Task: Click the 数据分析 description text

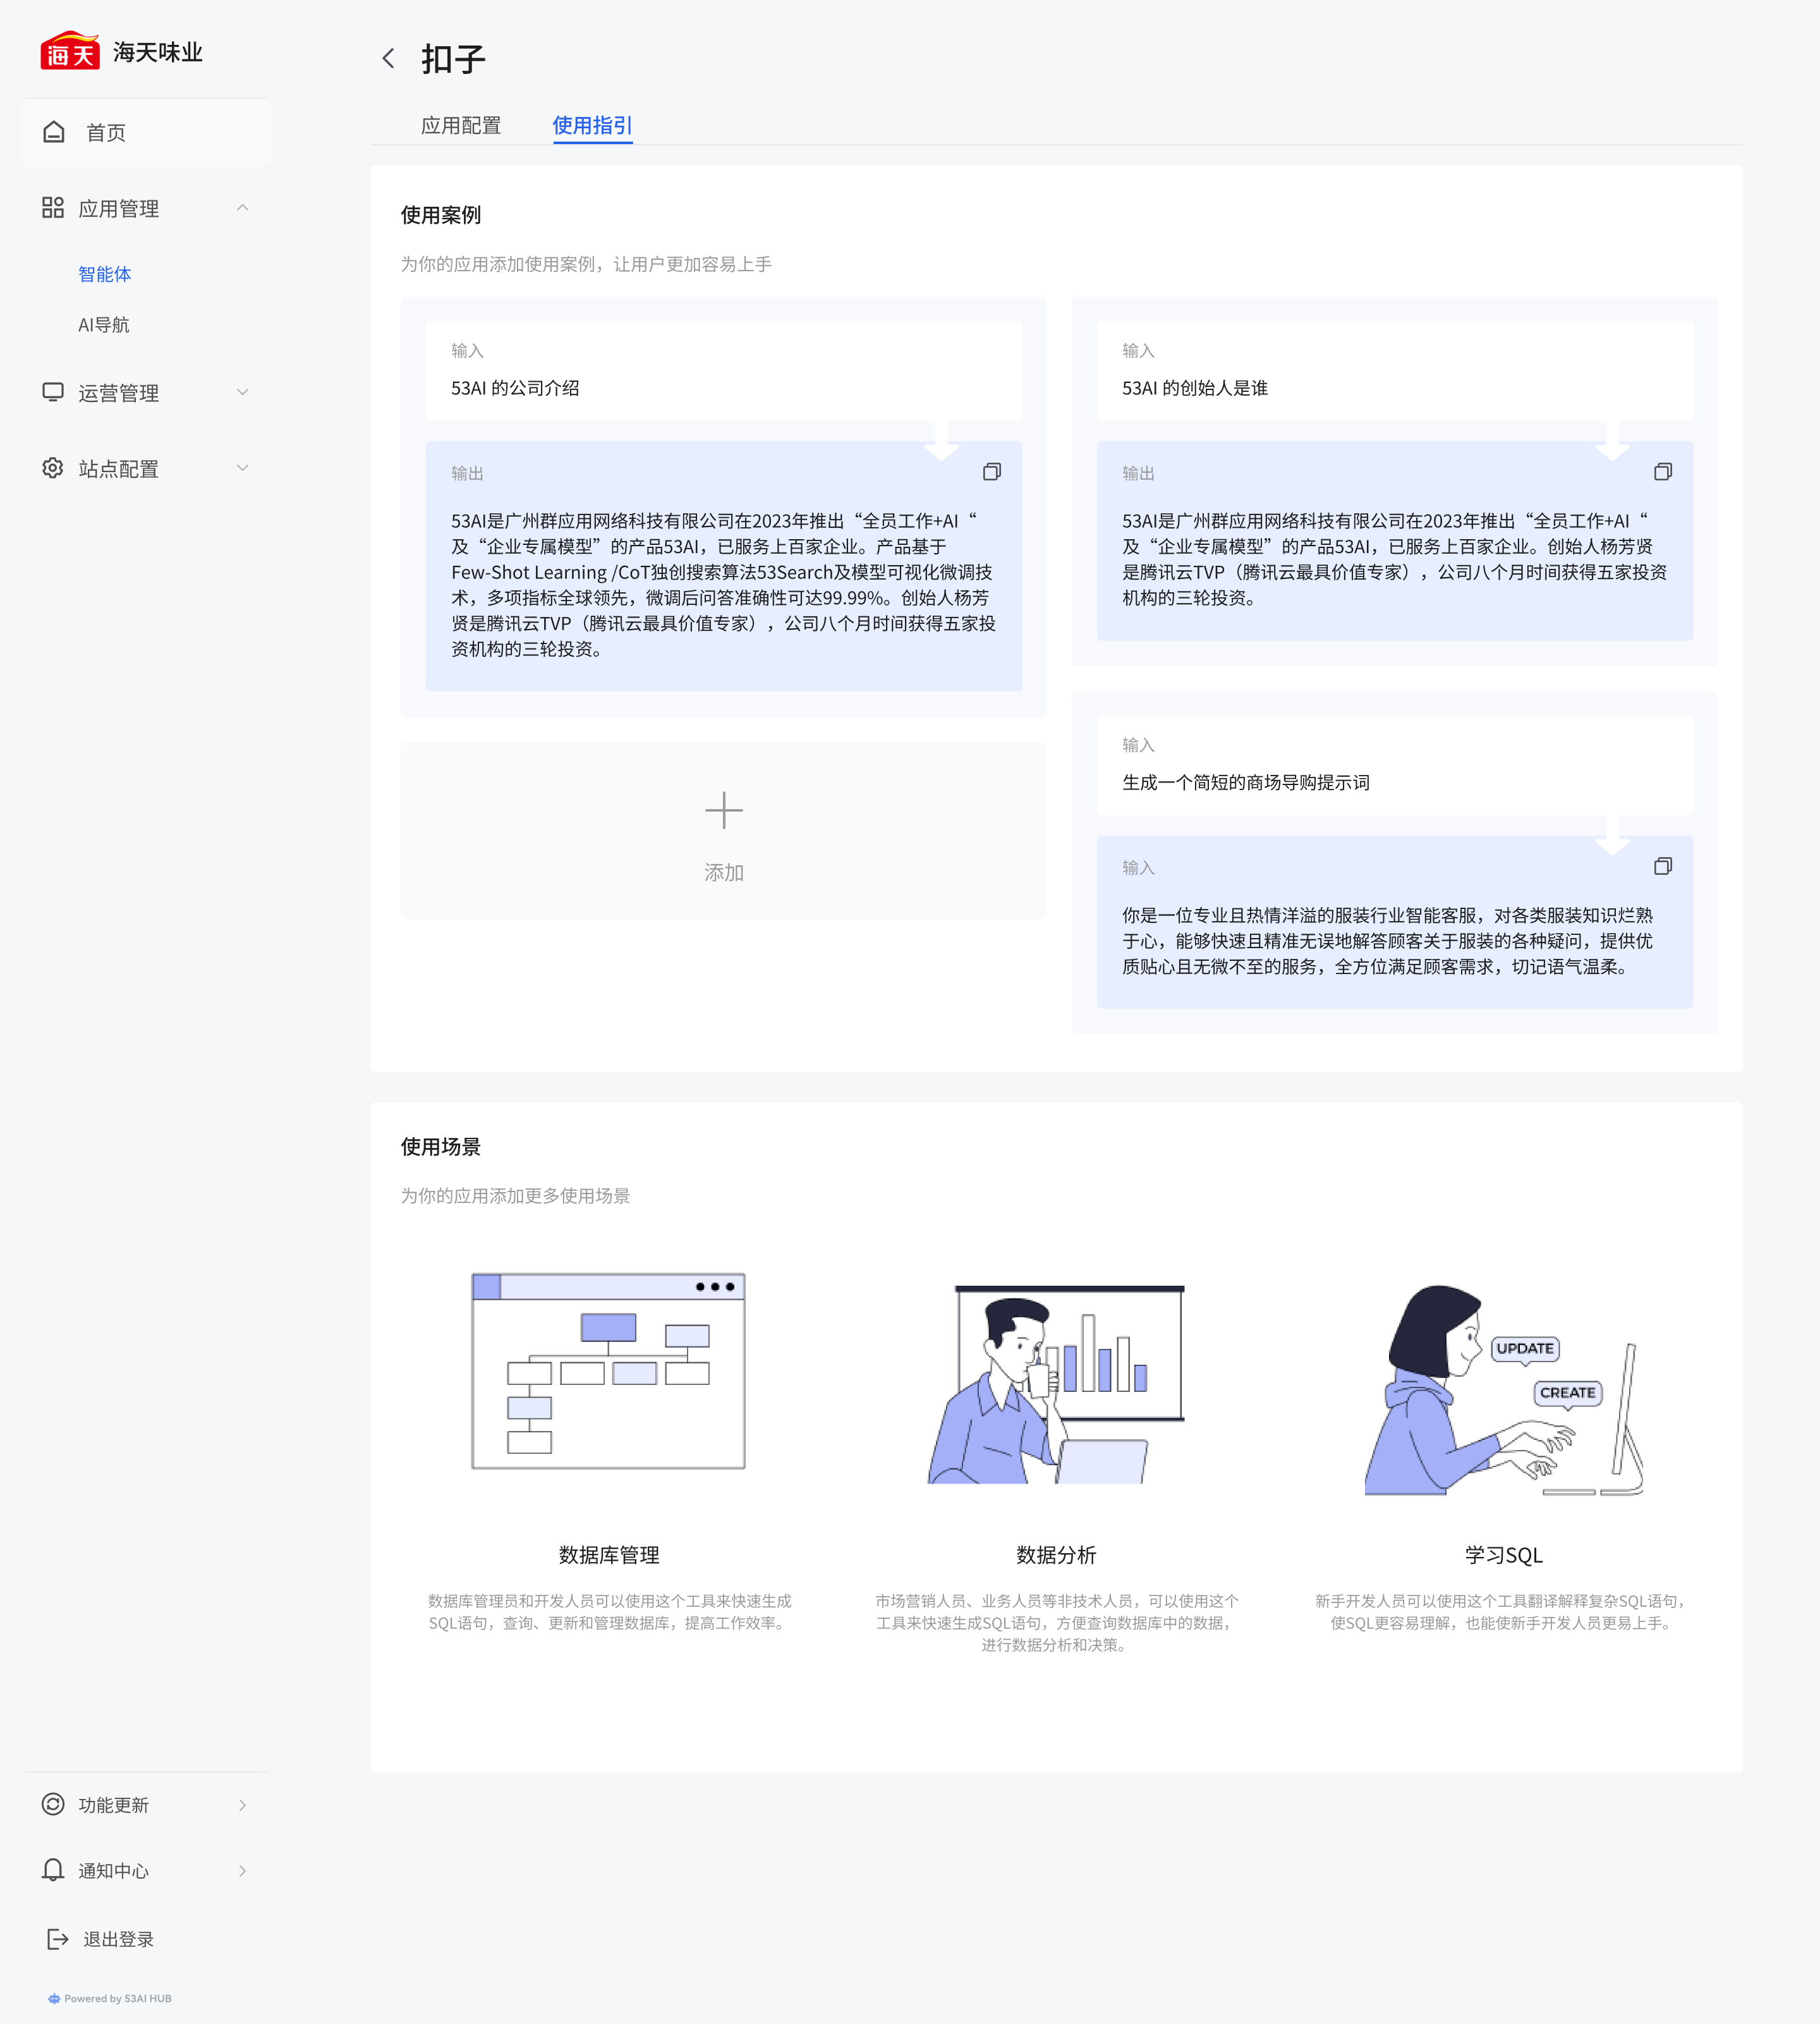Action: pos(1056,1623)
